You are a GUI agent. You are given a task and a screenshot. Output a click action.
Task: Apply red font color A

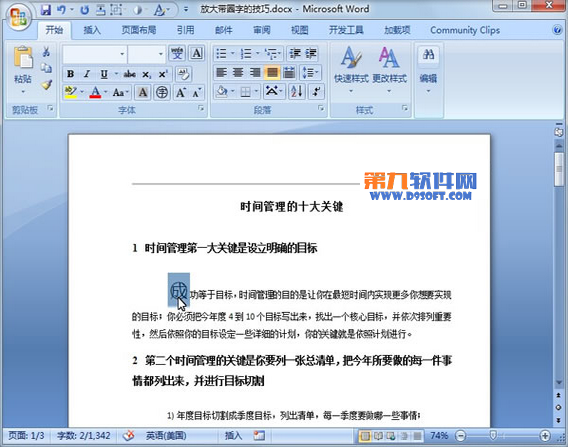pyautogui.click(x=95, y=92)
